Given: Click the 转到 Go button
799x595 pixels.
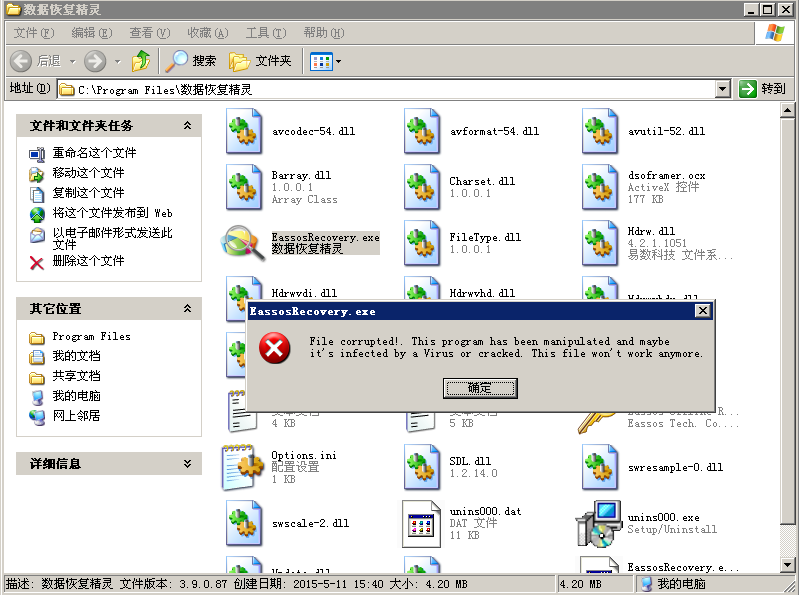Looking at the screenshot, I should pos(763,89).
